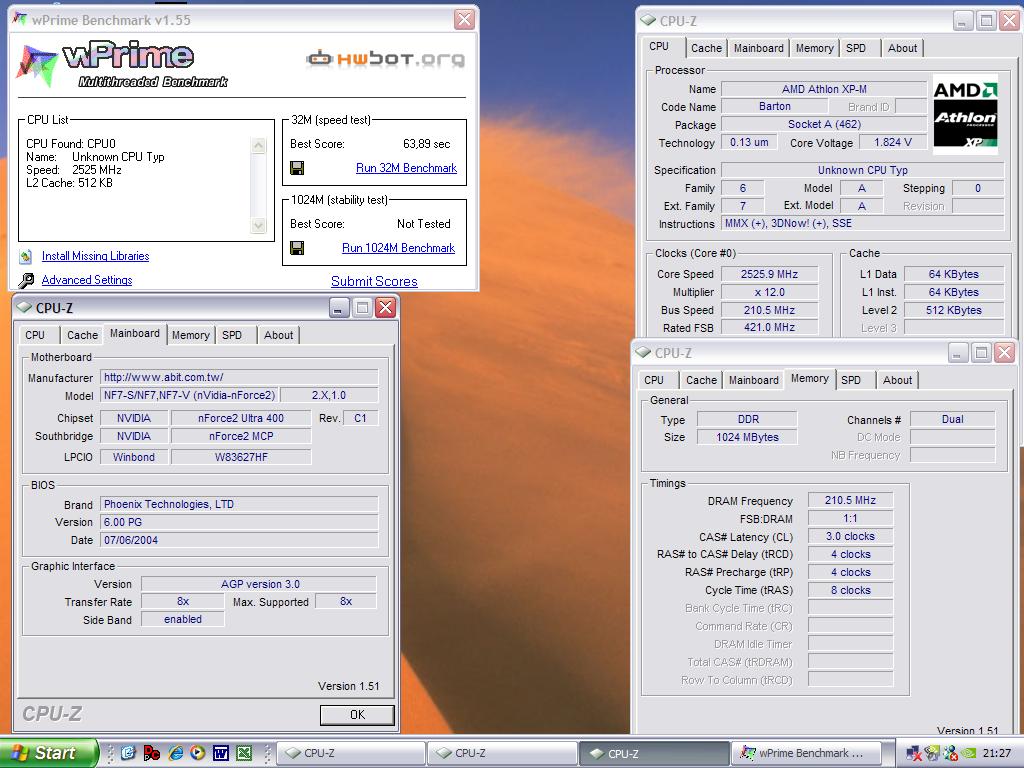Open Mainboard tab in top-right CPU-Z window
This screenshot has width=1024, height=768.
(x=758, y=48)
